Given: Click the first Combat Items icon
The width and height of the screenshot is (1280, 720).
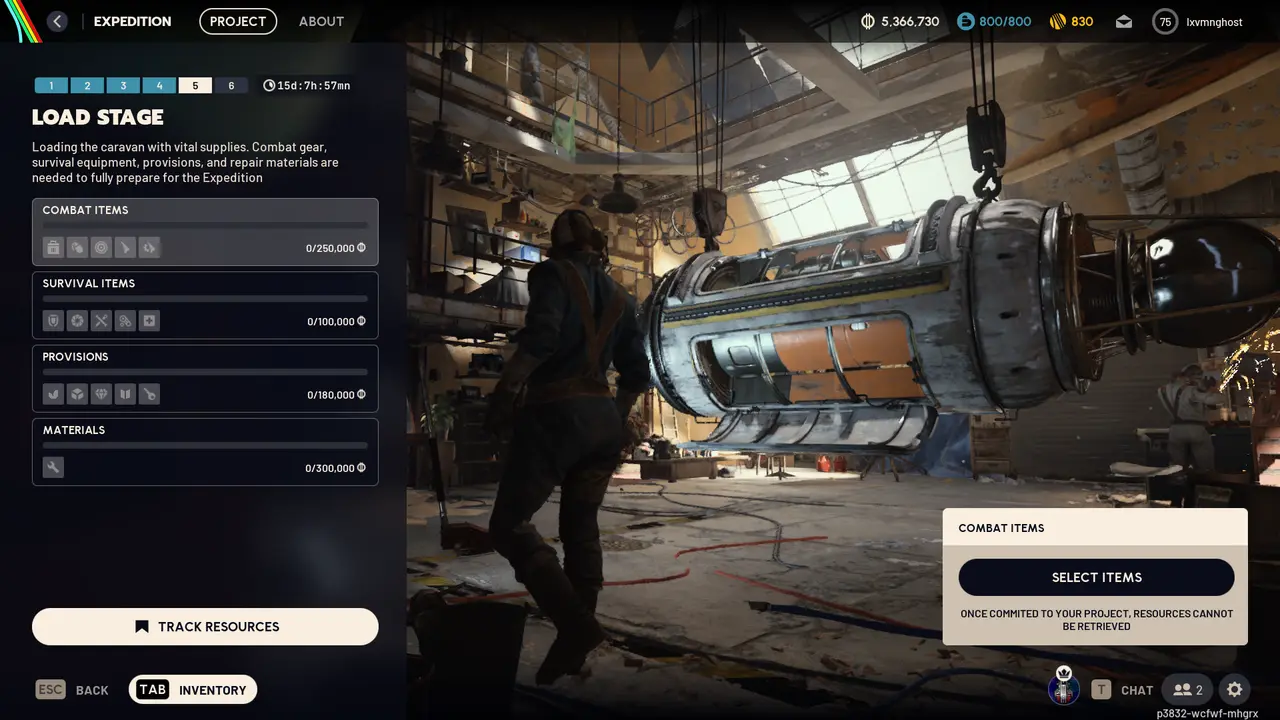Looking at the screenshot, I should [53, 247].
